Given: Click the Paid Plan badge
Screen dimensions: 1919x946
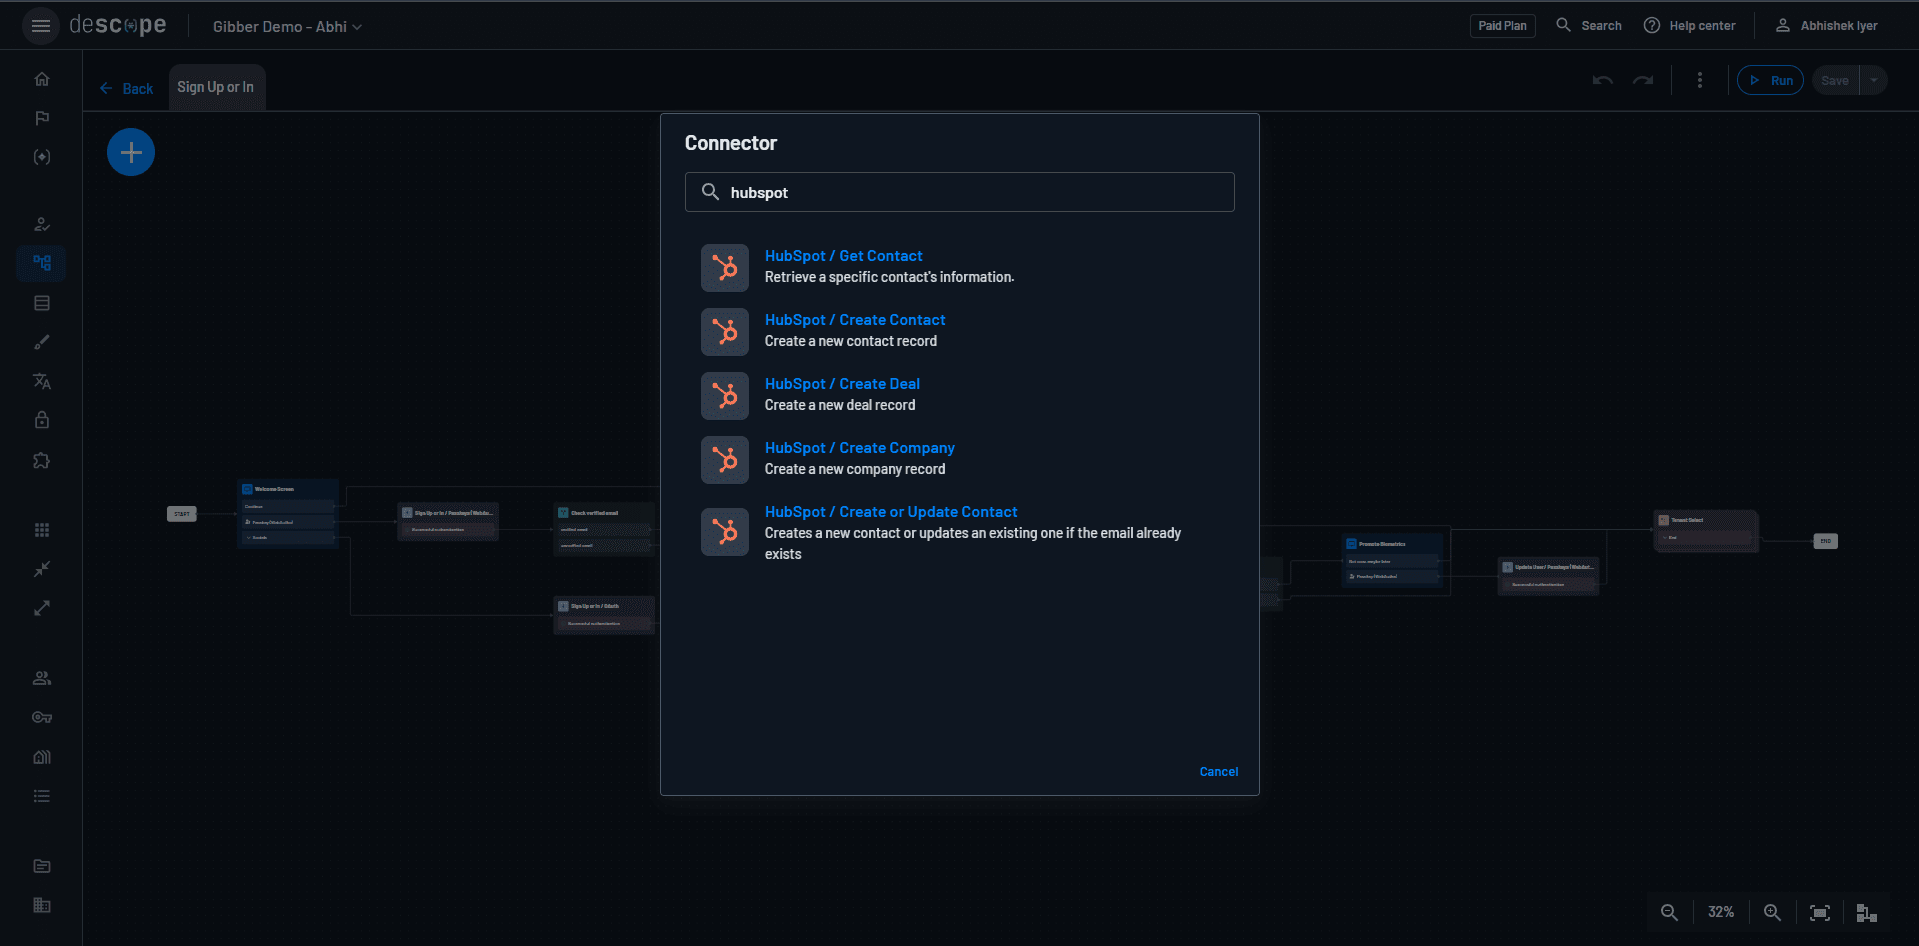Looking at the screenshot, I should (x=1502, y=26).
